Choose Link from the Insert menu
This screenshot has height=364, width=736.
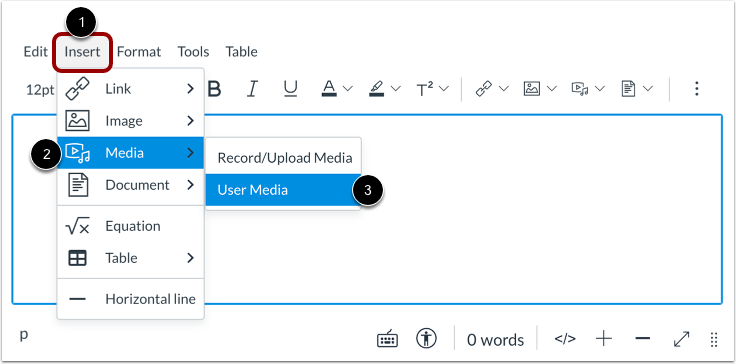130,89
